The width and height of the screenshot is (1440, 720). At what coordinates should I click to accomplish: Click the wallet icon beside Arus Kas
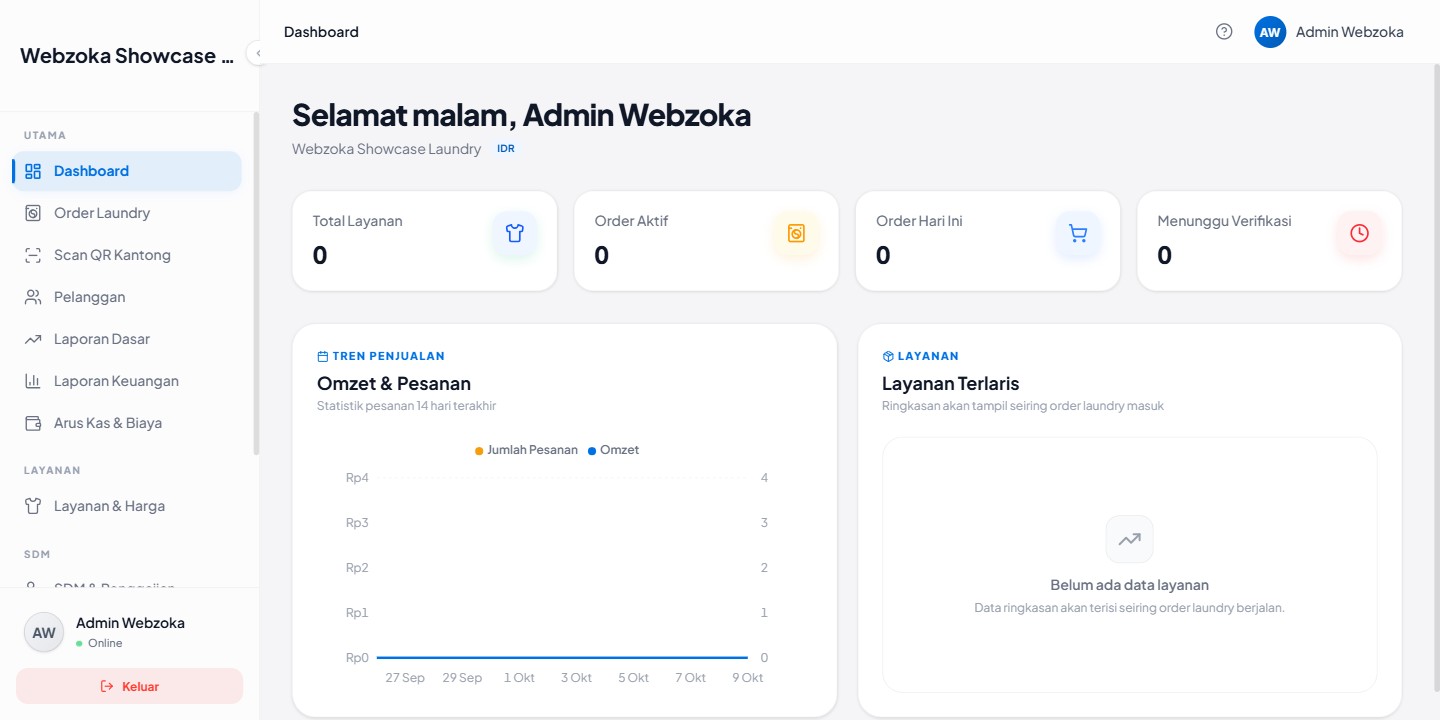pyautogui.click(x=33, y=423)
